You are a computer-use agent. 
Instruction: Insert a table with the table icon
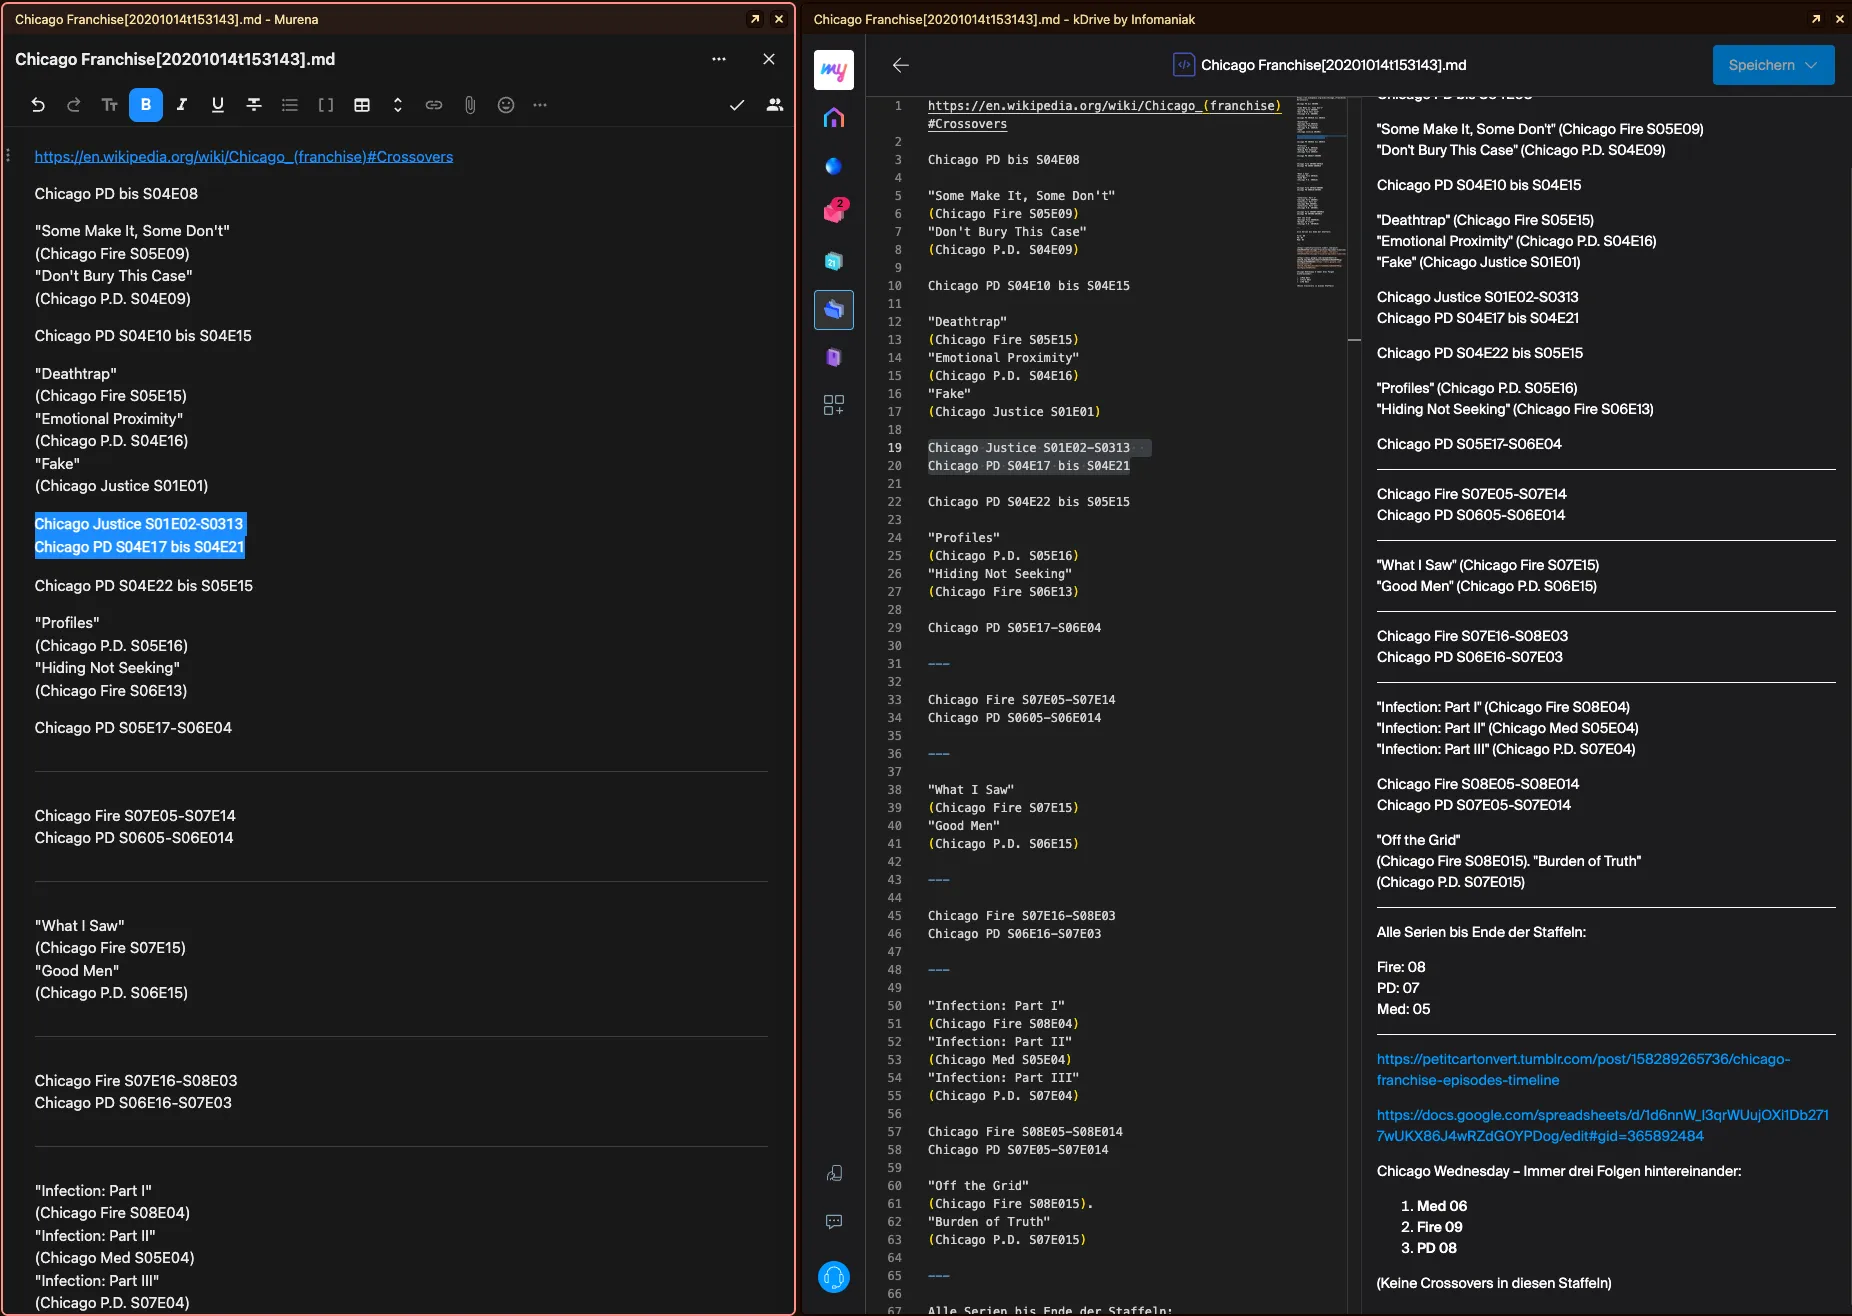(x=362, y=105)
